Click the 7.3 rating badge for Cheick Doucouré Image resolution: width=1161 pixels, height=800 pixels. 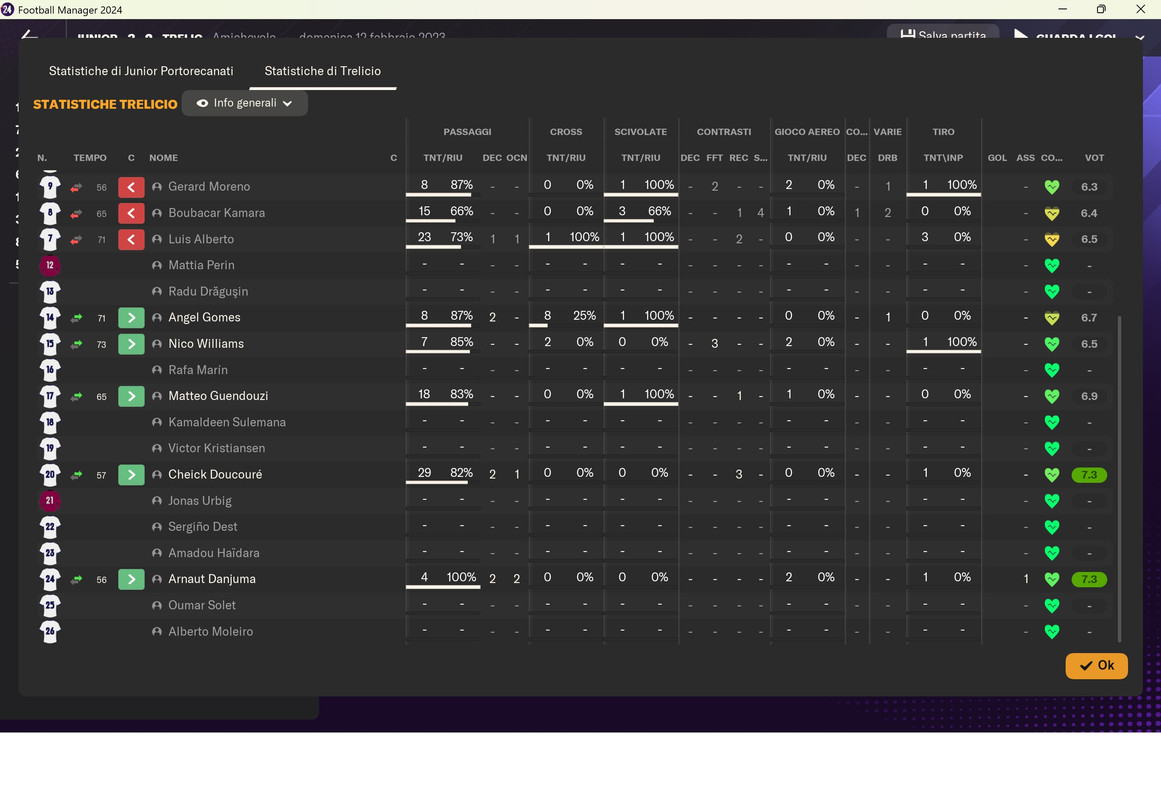1088,475
